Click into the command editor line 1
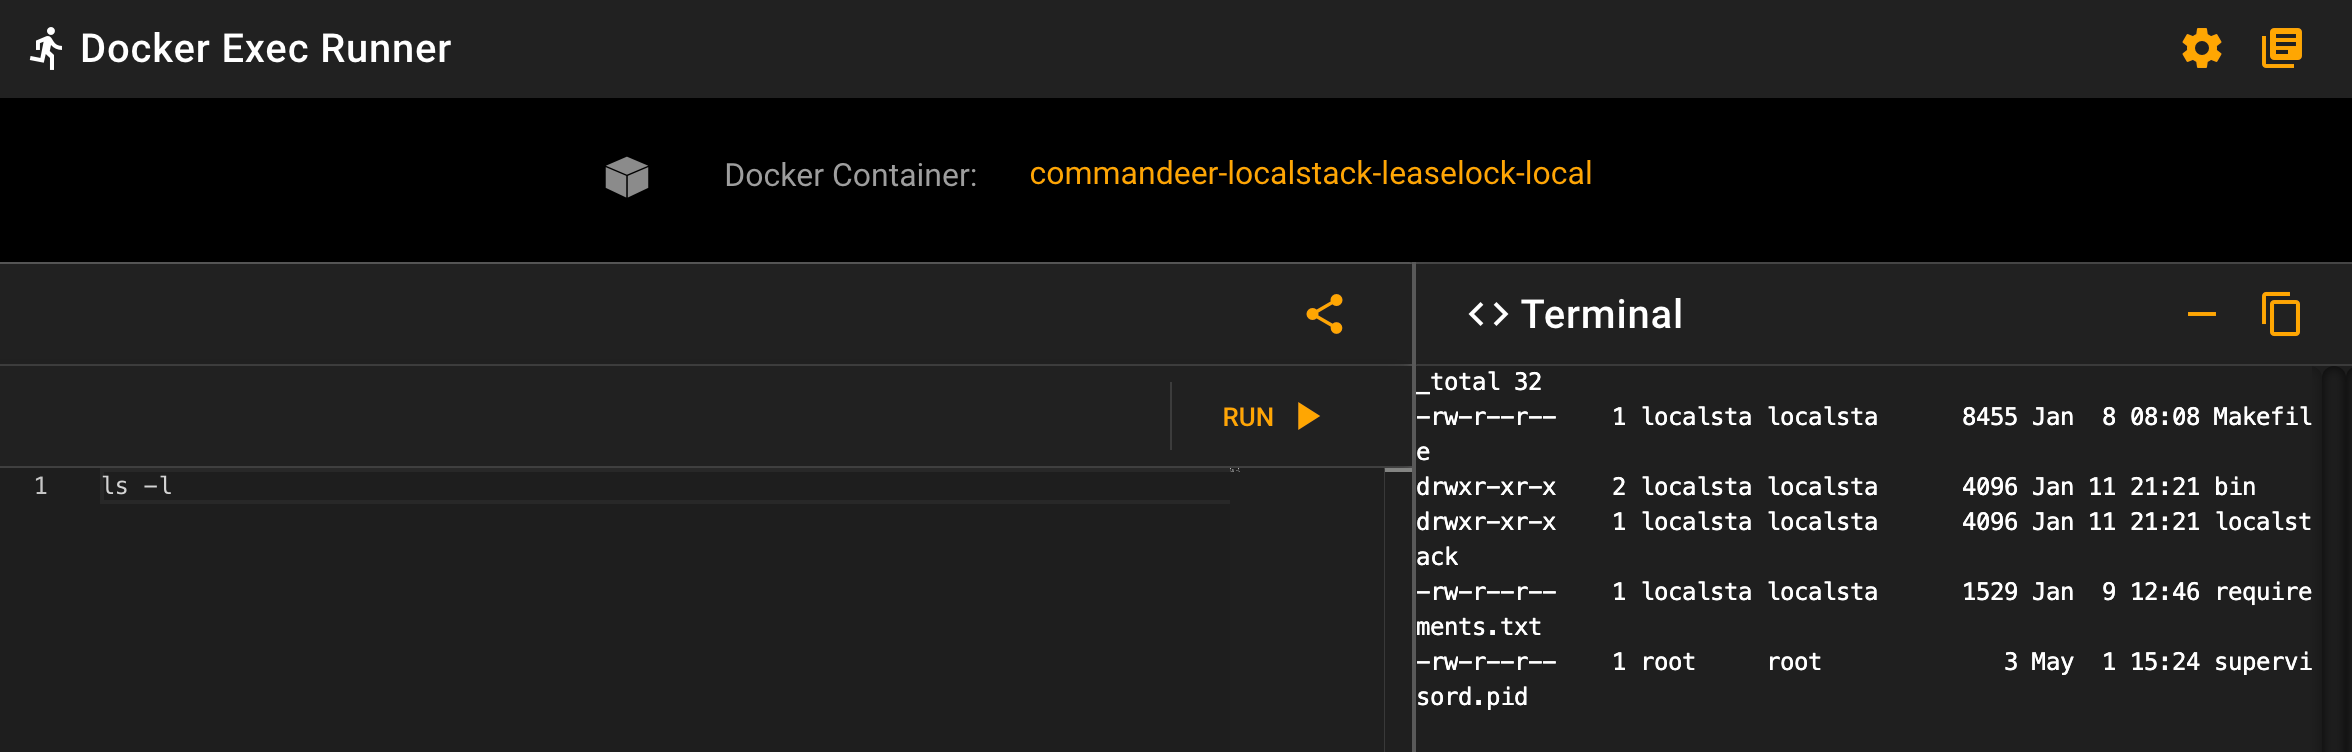 (665, 486)
